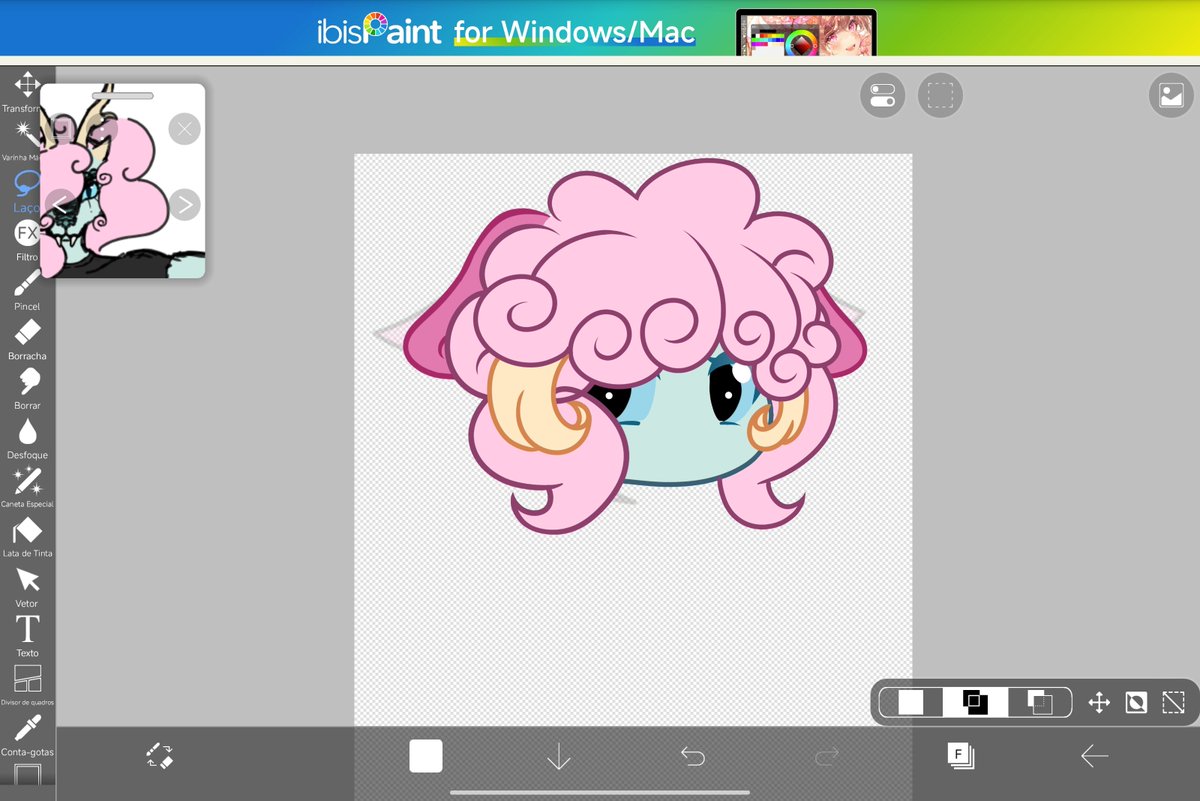Viewport: 1200px width, 801px height.
Task: Select the Laço lasso tool
Action: point(27,191)
